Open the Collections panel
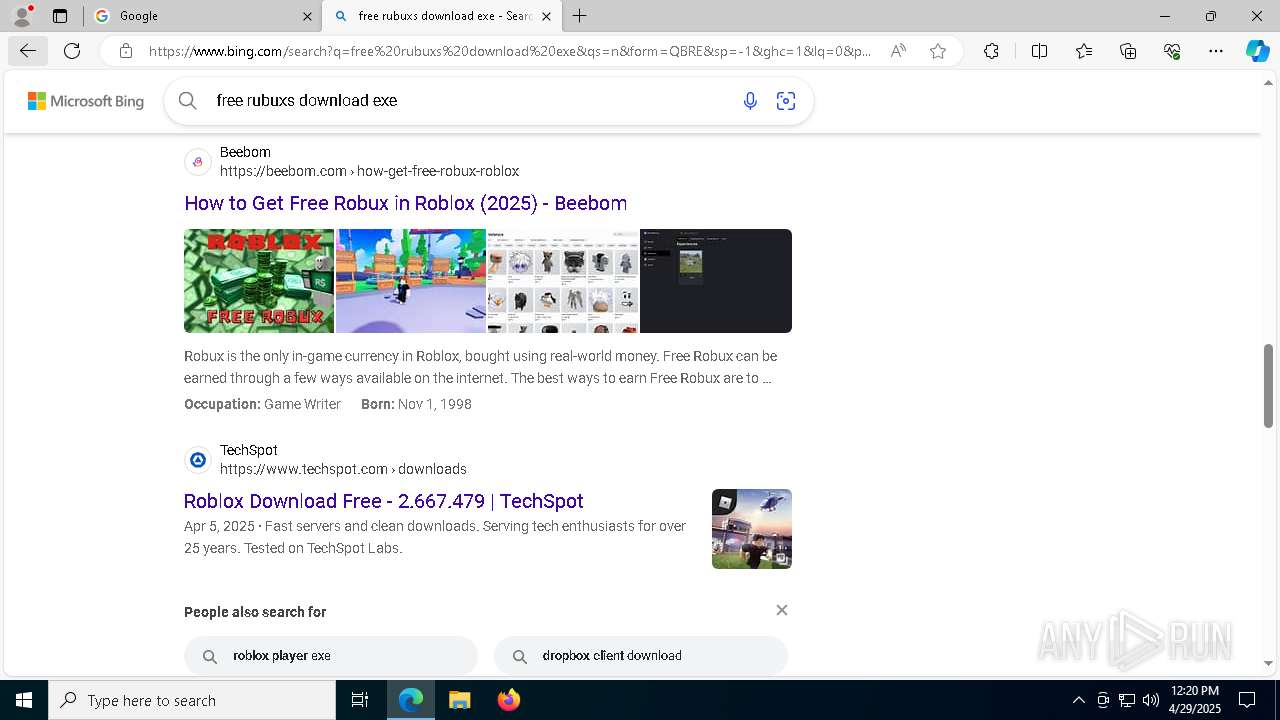This screenshot has width=1280, height=720. coord(1128,51)
